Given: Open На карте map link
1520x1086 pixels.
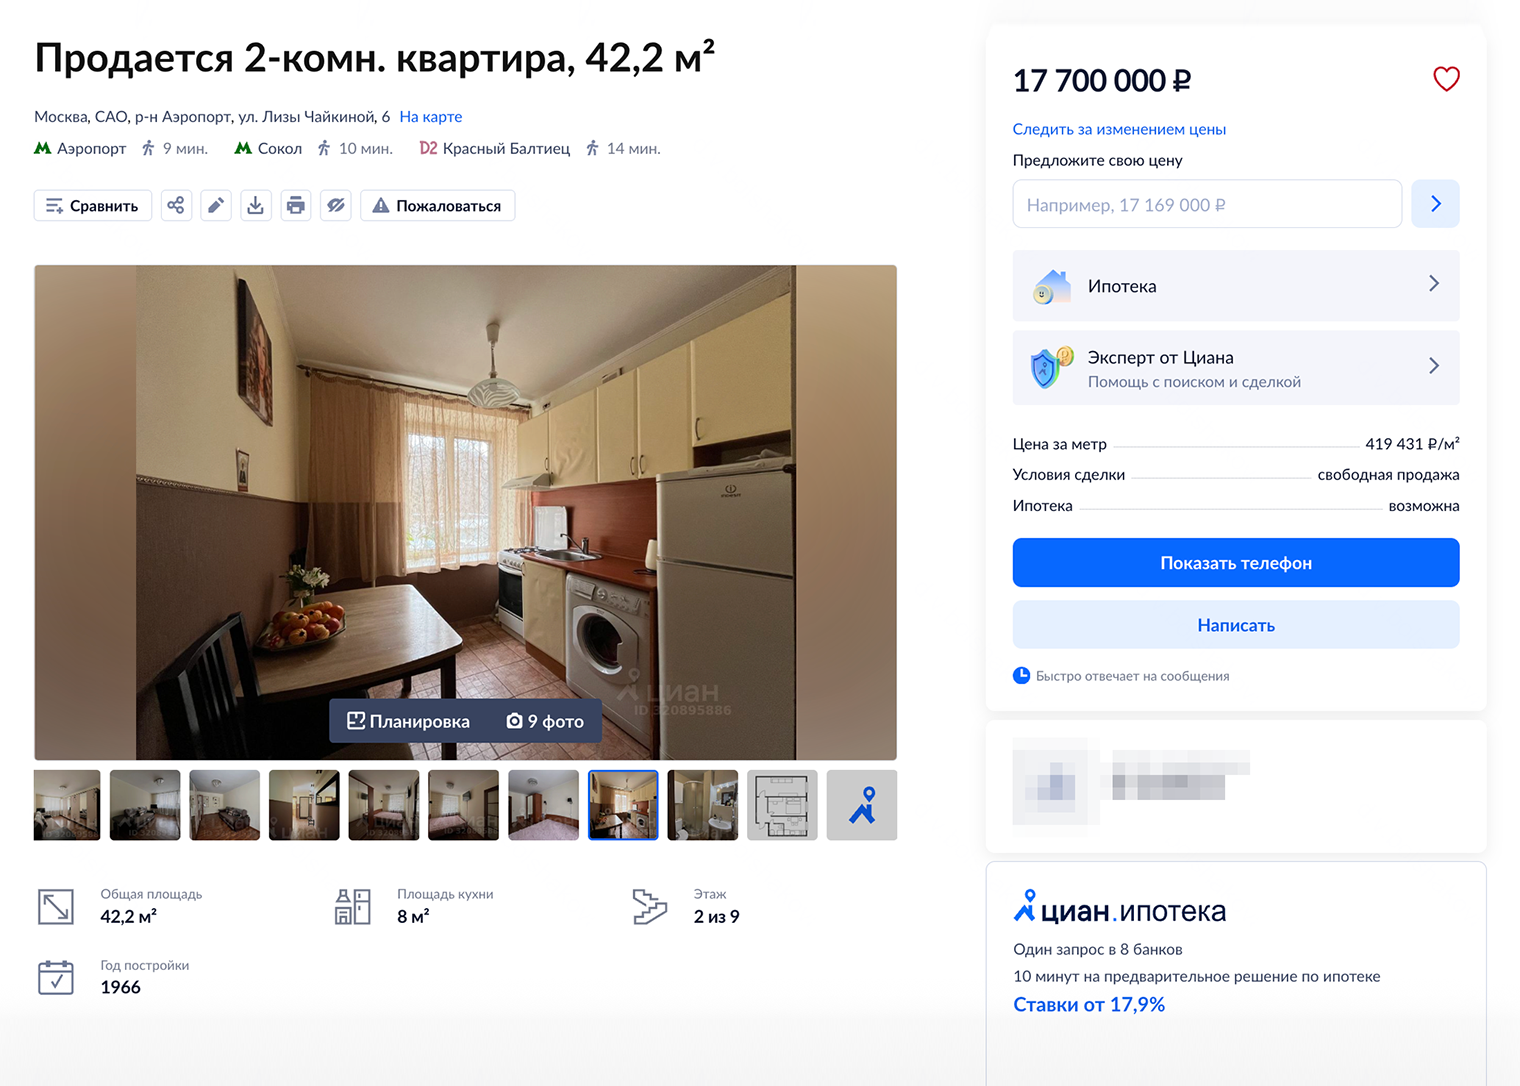Looking at the screenshot, I should pyautogui.click(x=431, y=117).
